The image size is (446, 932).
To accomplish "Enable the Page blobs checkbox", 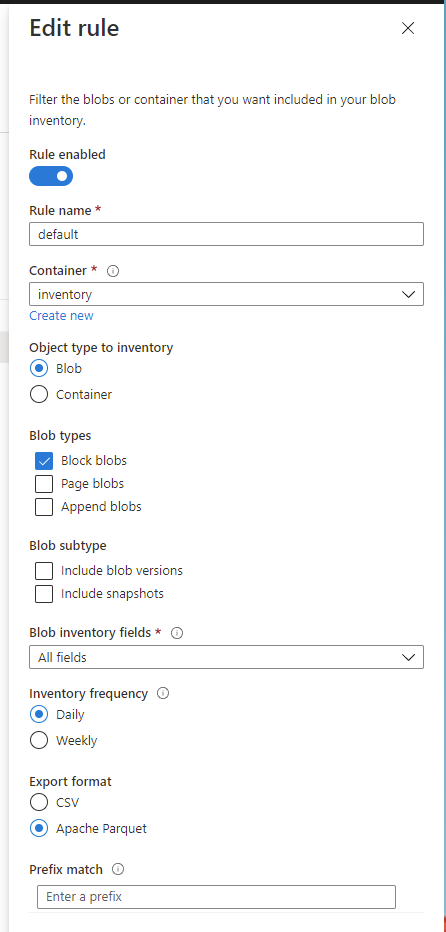I will click(x=44, y=484).
